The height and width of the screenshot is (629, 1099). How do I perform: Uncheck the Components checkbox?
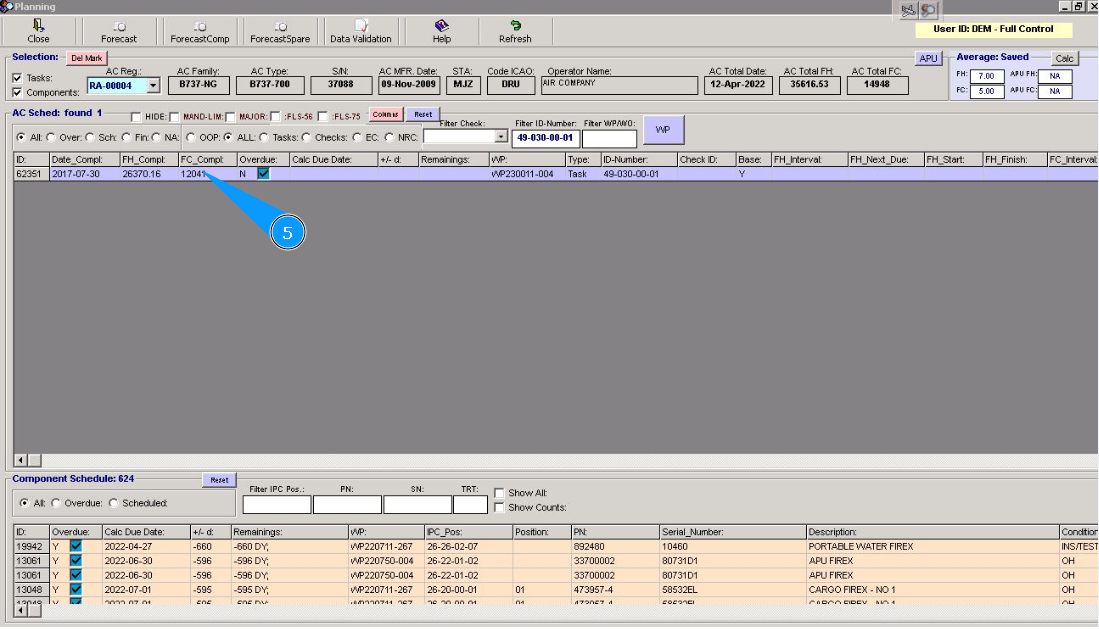pos(17,92)
